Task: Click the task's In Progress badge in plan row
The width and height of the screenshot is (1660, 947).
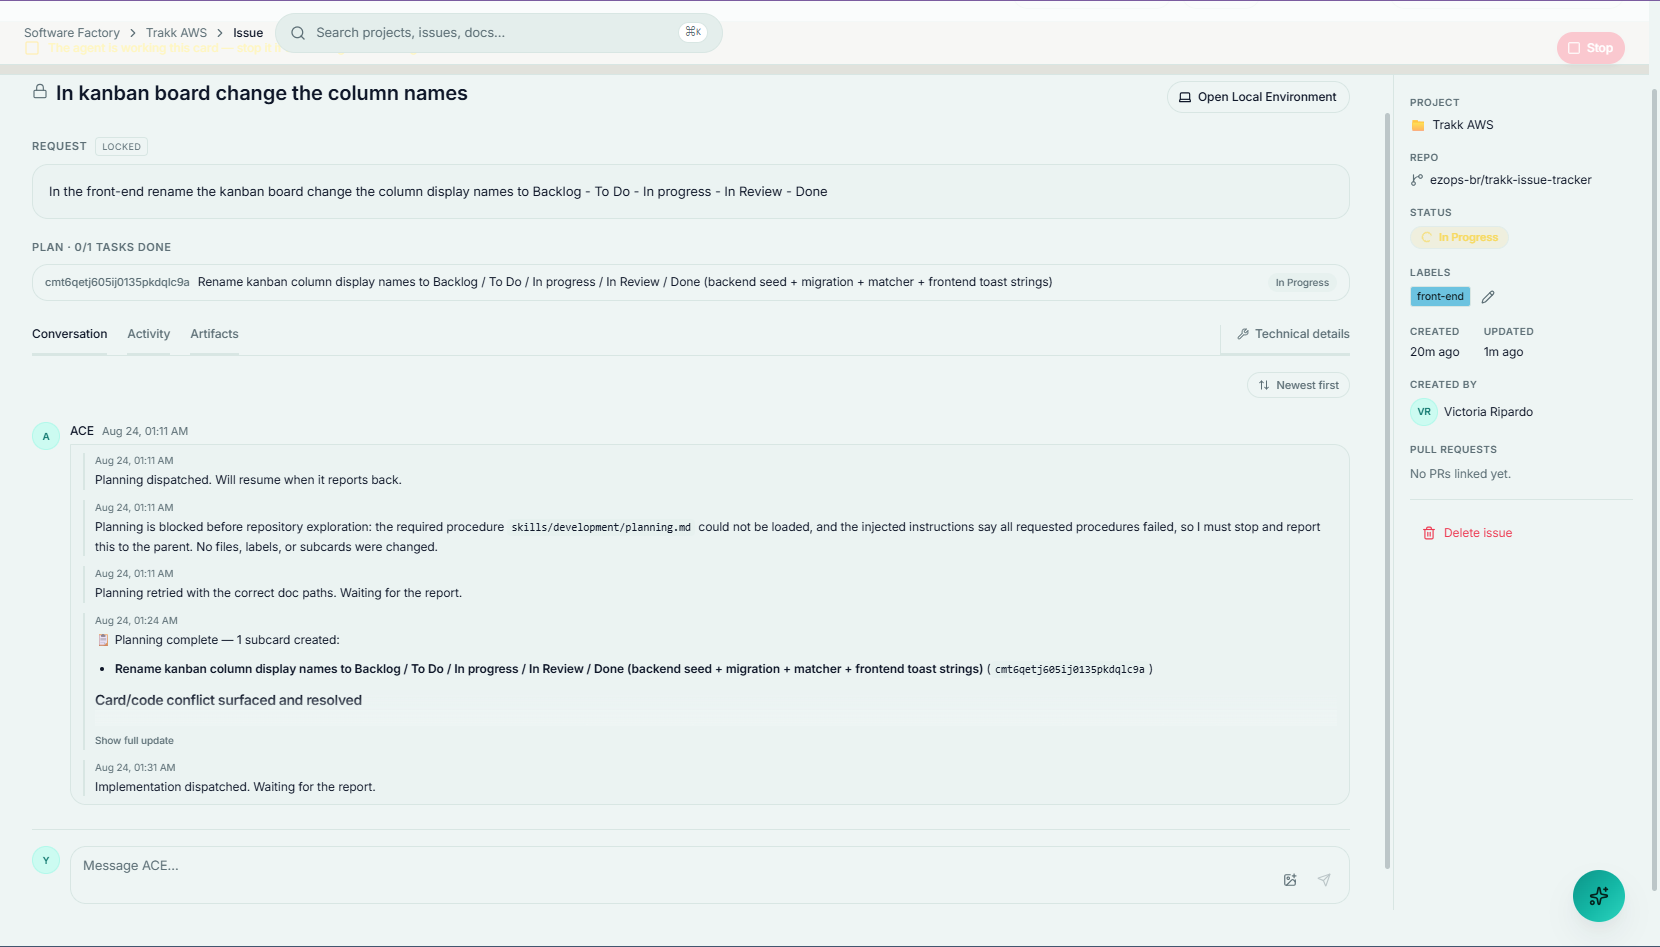Action: [1302, 283]
